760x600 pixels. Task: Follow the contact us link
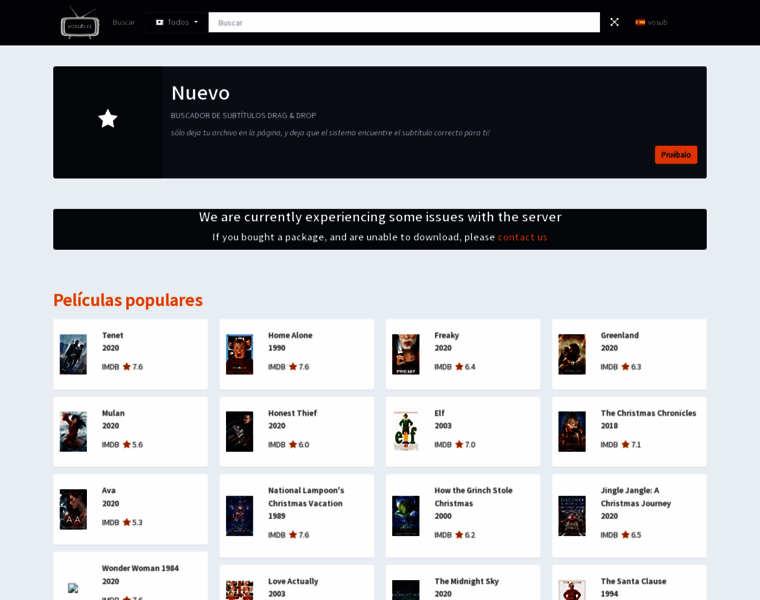pyautogui.click(x=522, y=237)
